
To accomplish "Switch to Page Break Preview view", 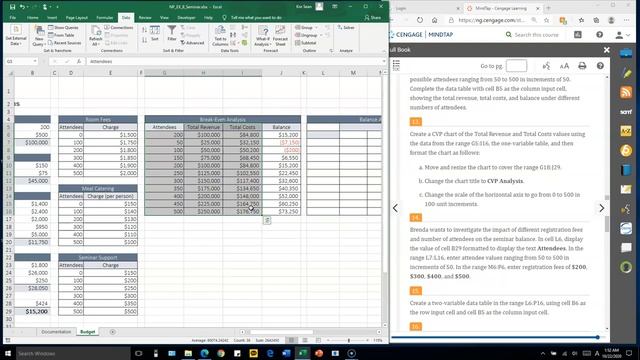I will (318, 340).
